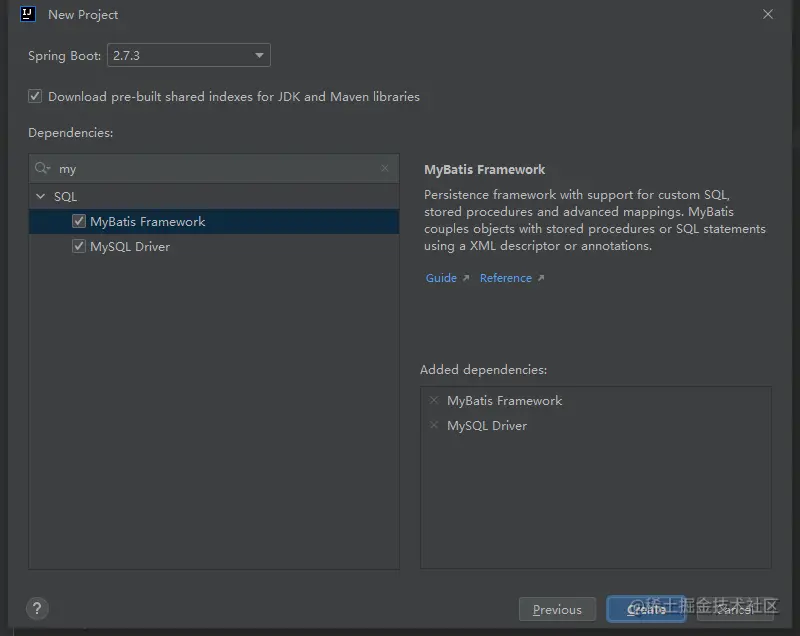The height and width of the screenshot is (636, 800).
Task: Open help with the question mark icon
Action: point(37,608)
